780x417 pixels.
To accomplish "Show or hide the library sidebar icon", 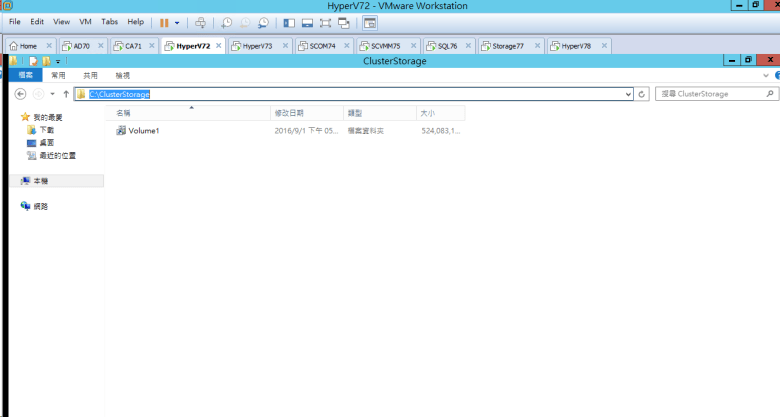I will pyautogui.click(x=289, y=22).
